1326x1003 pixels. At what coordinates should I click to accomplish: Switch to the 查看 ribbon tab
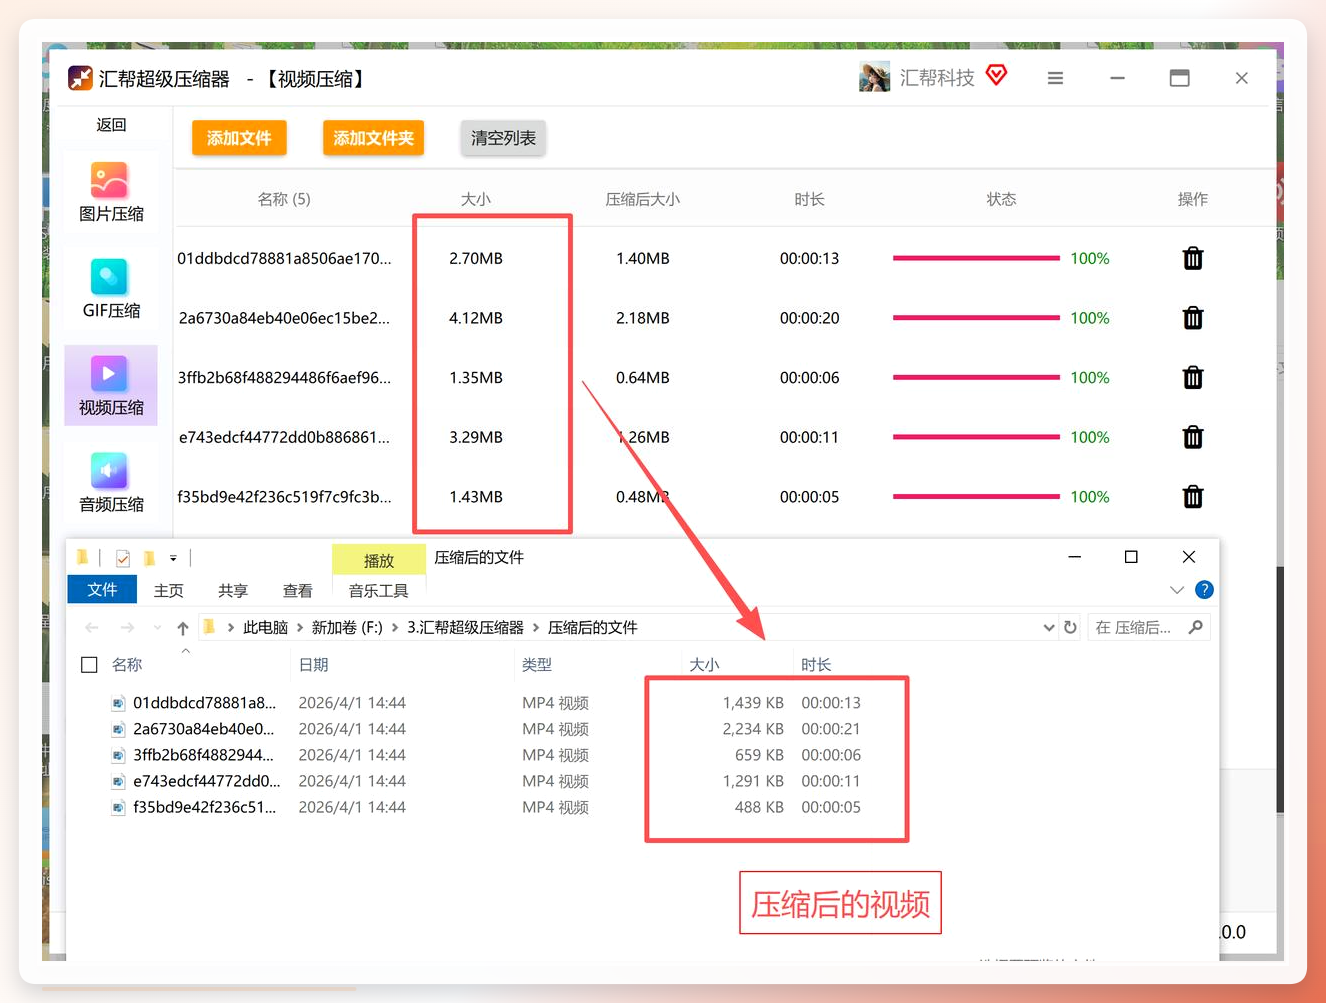297,591
